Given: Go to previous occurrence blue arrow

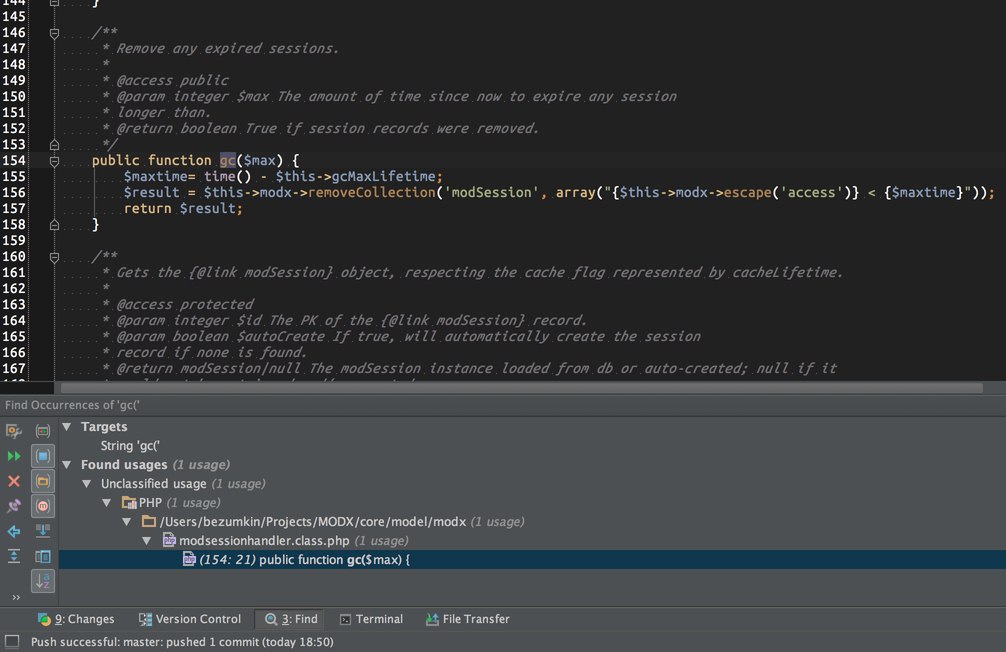Looking at the screenshot, I should [x=13, y=531].
